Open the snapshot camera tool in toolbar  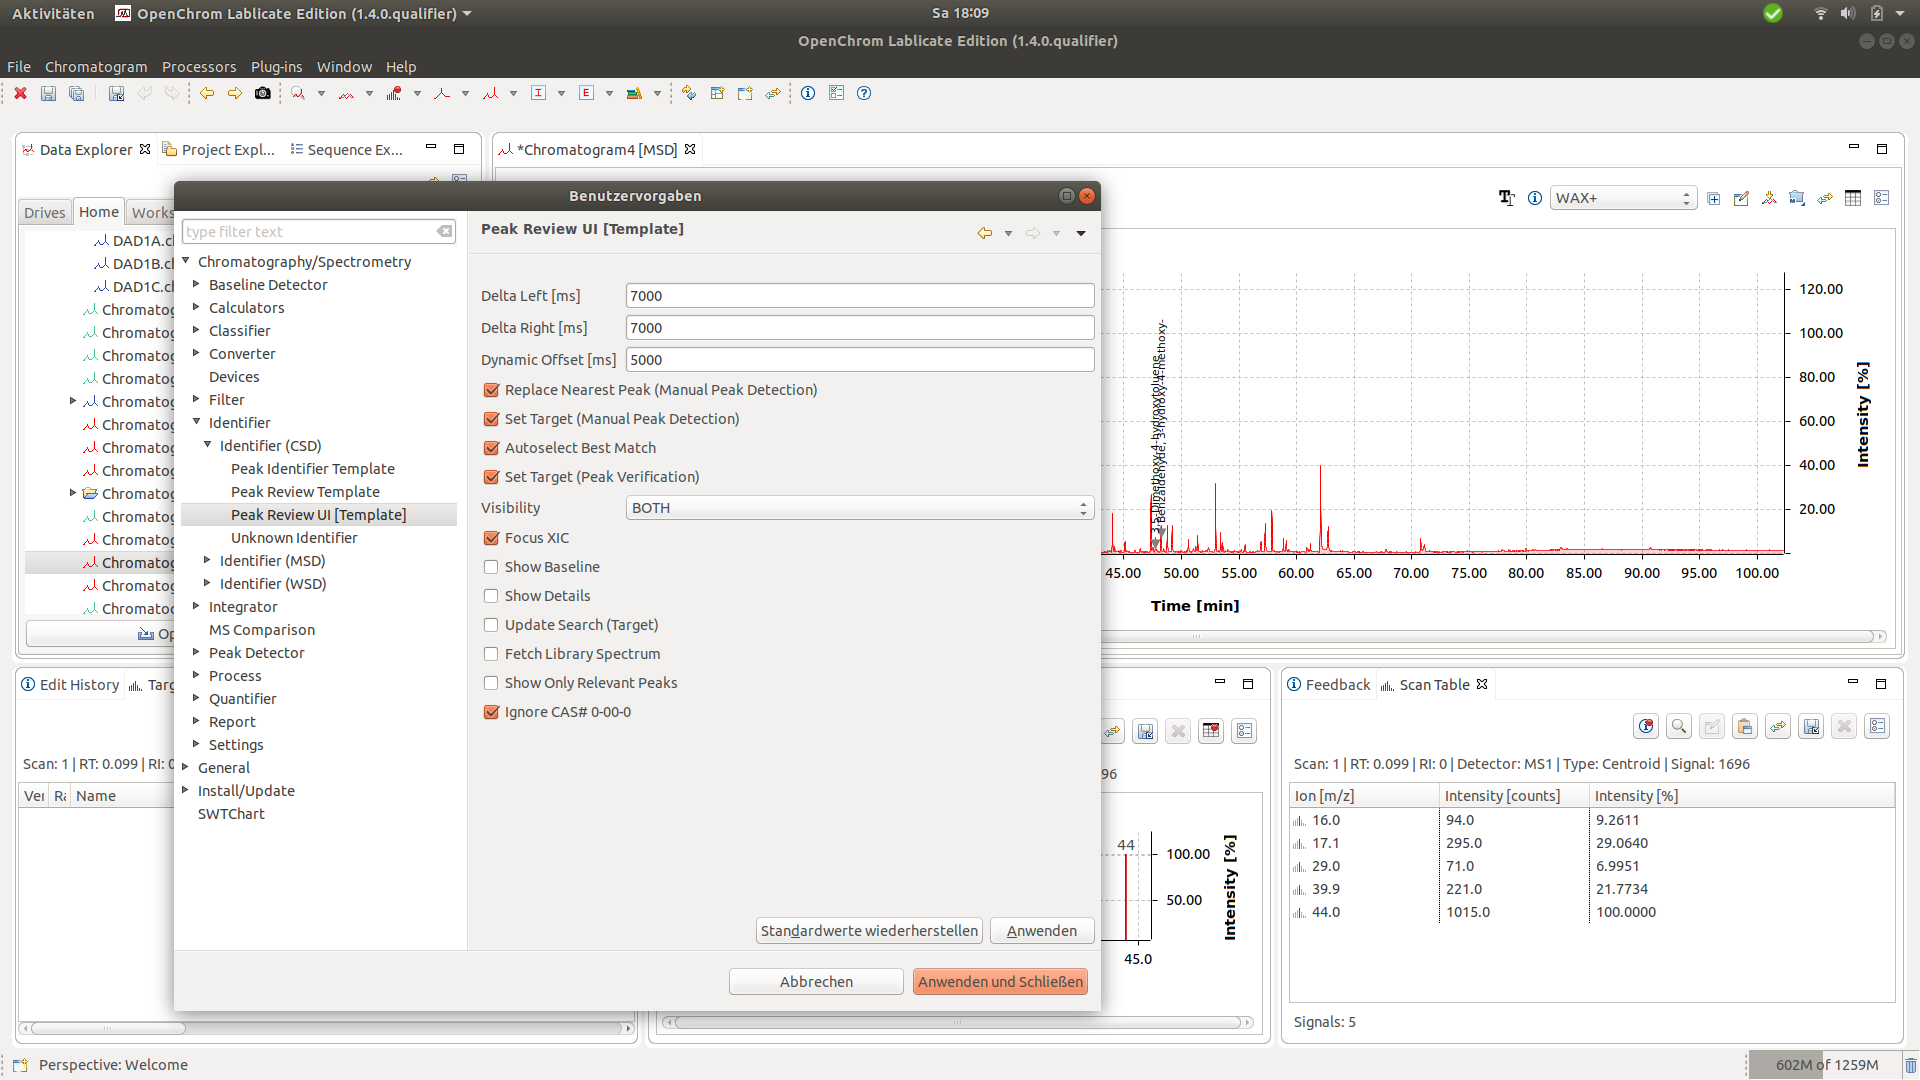(263, 93)
